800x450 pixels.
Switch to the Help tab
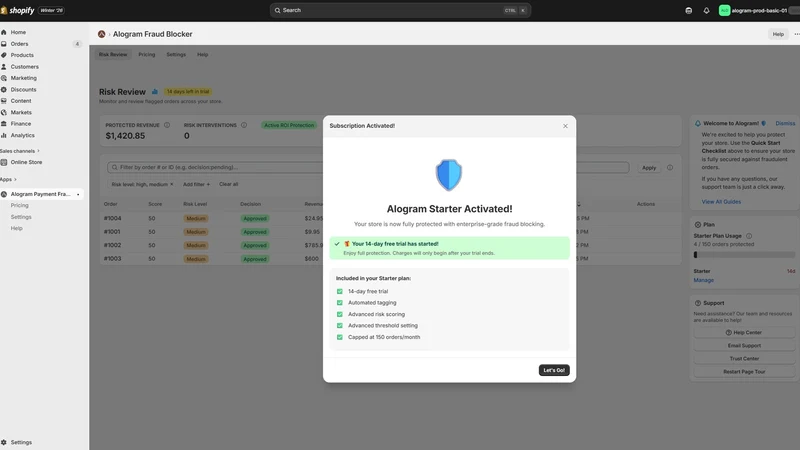pyautogui.click(x=203, y=55)
